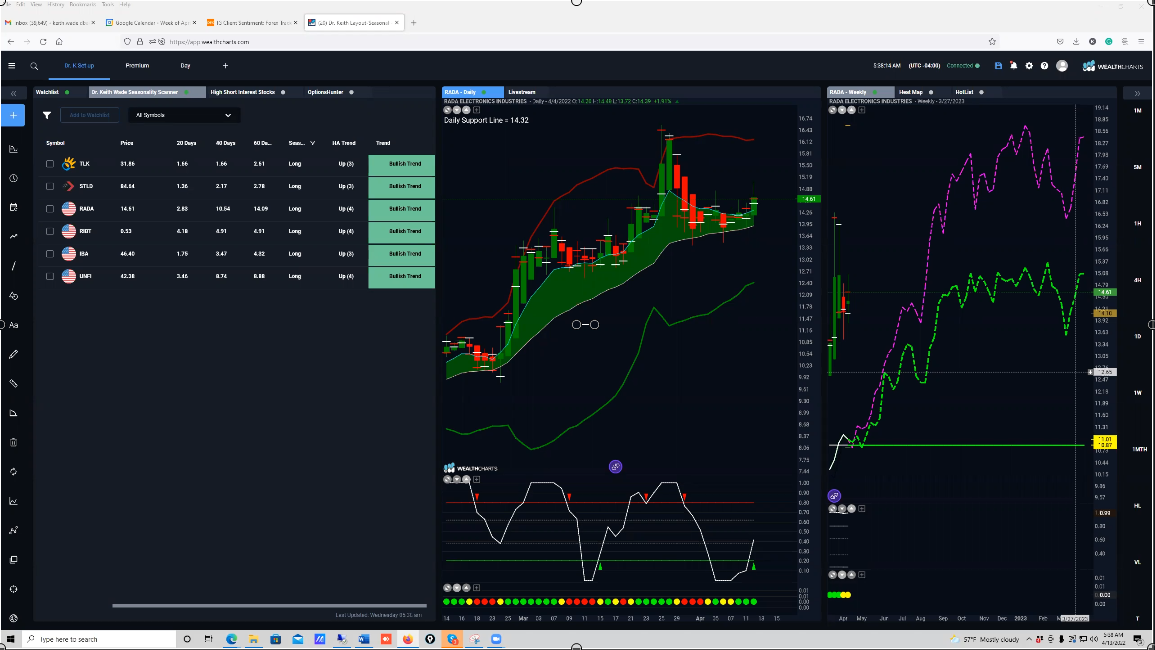Open settings gear icon in top bar
The image size is (1155, 650).
1029,66
